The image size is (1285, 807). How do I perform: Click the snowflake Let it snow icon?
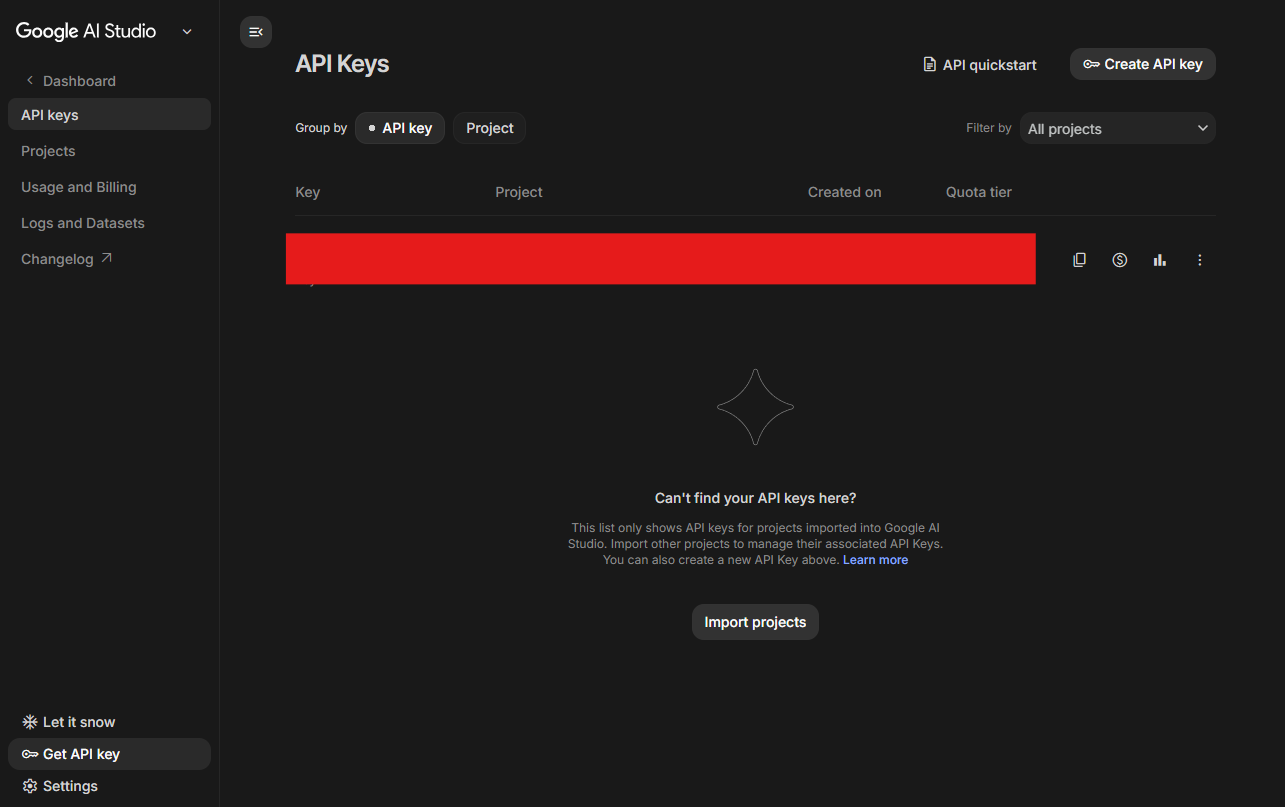click(x=30, y=722)
